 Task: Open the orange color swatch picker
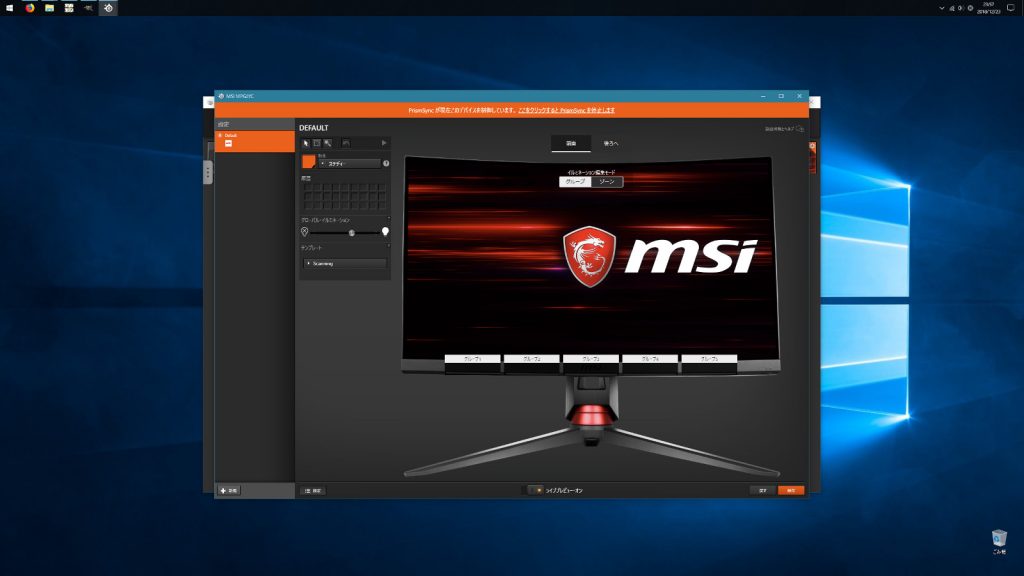point(308,162)
